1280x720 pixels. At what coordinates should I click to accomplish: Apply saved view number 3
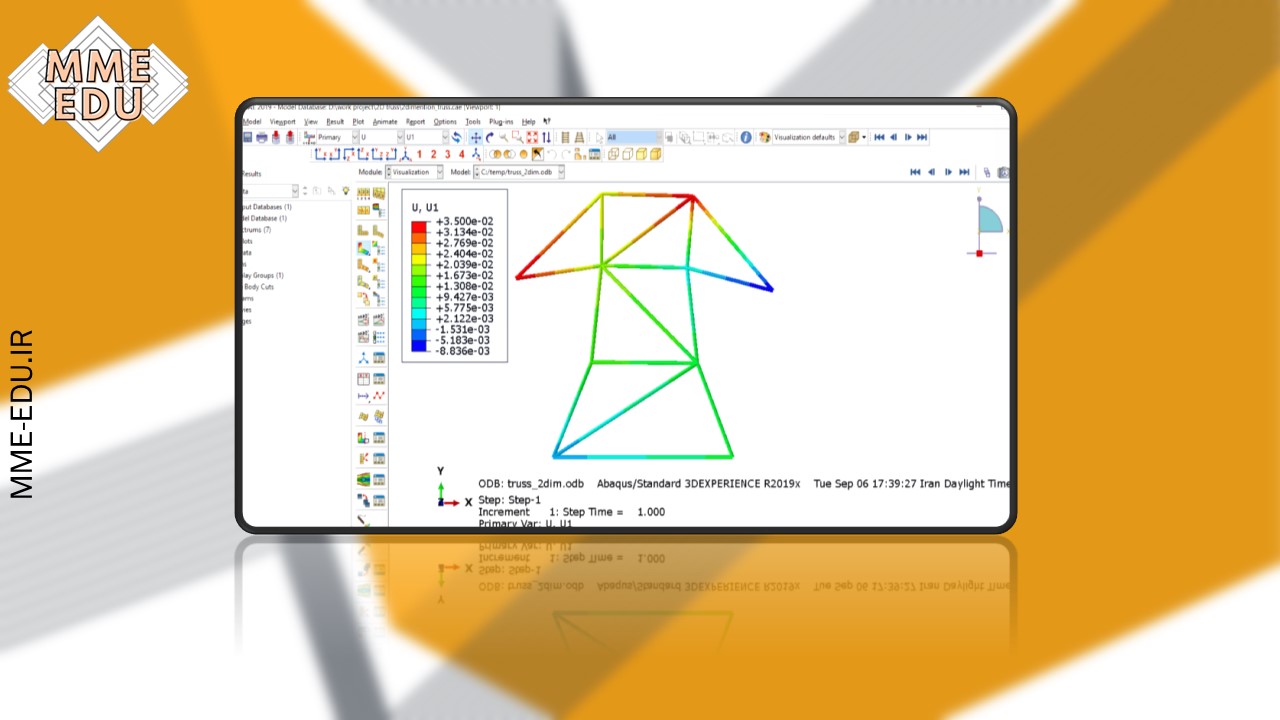(x=447, y=155)
